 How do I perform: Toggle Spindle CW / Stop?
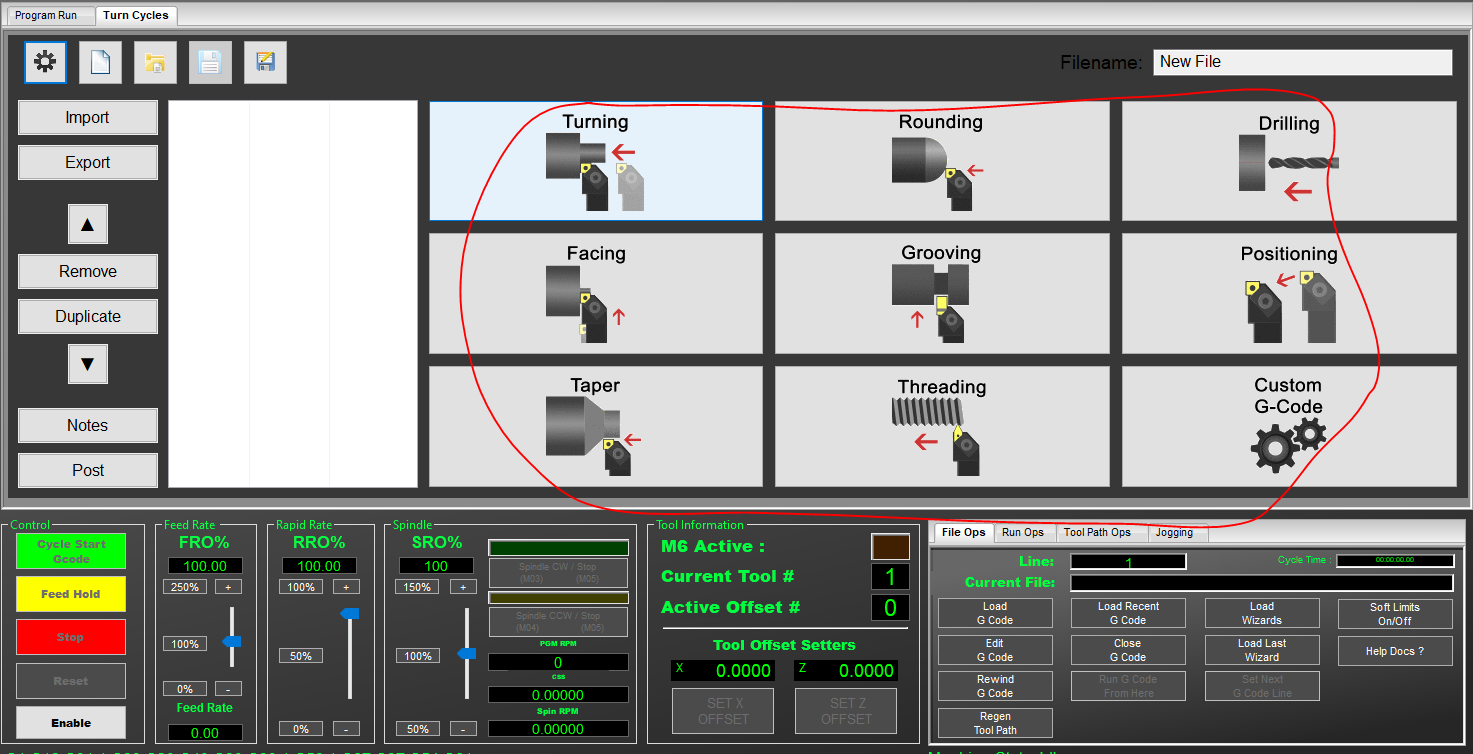pos(558,573)
